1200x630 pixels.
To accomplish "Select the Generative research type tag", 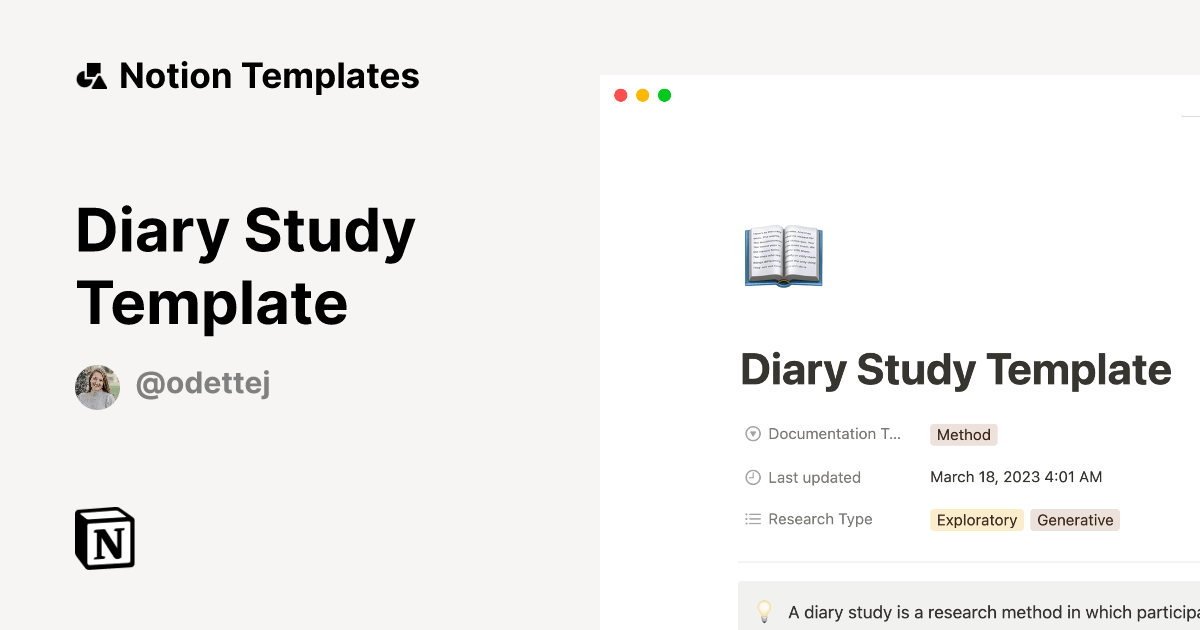I will 1074,520.
